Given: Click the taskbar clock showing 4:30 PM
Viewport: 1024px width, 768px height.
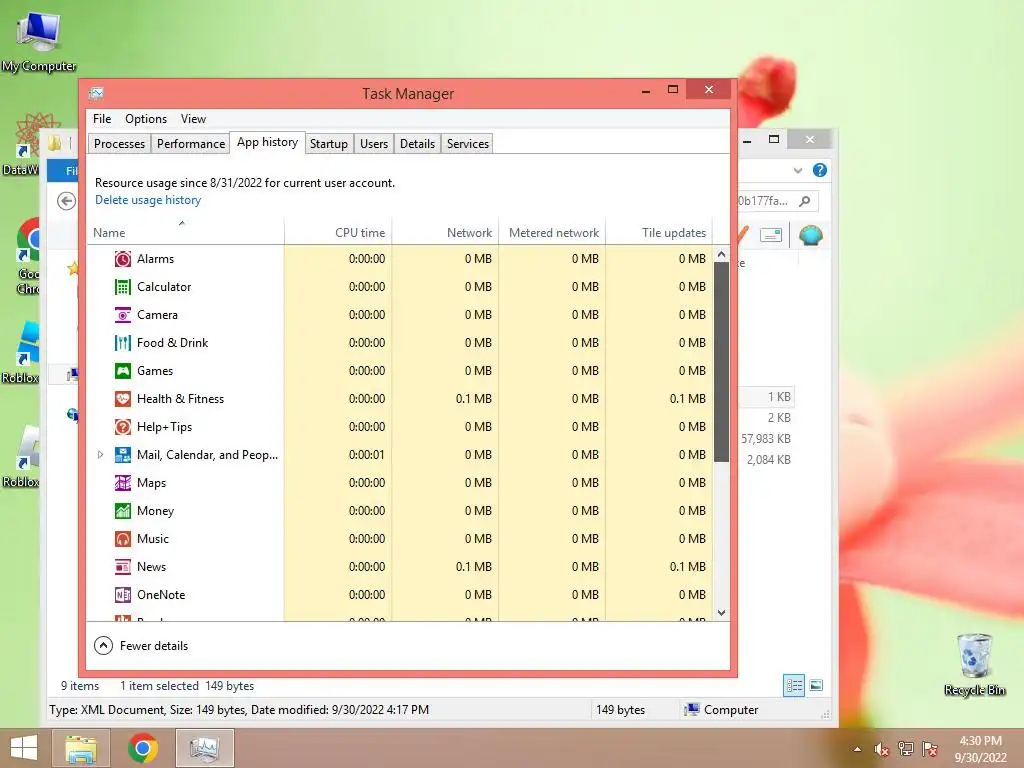Looking at the screenshot, I should coord(980,749).
